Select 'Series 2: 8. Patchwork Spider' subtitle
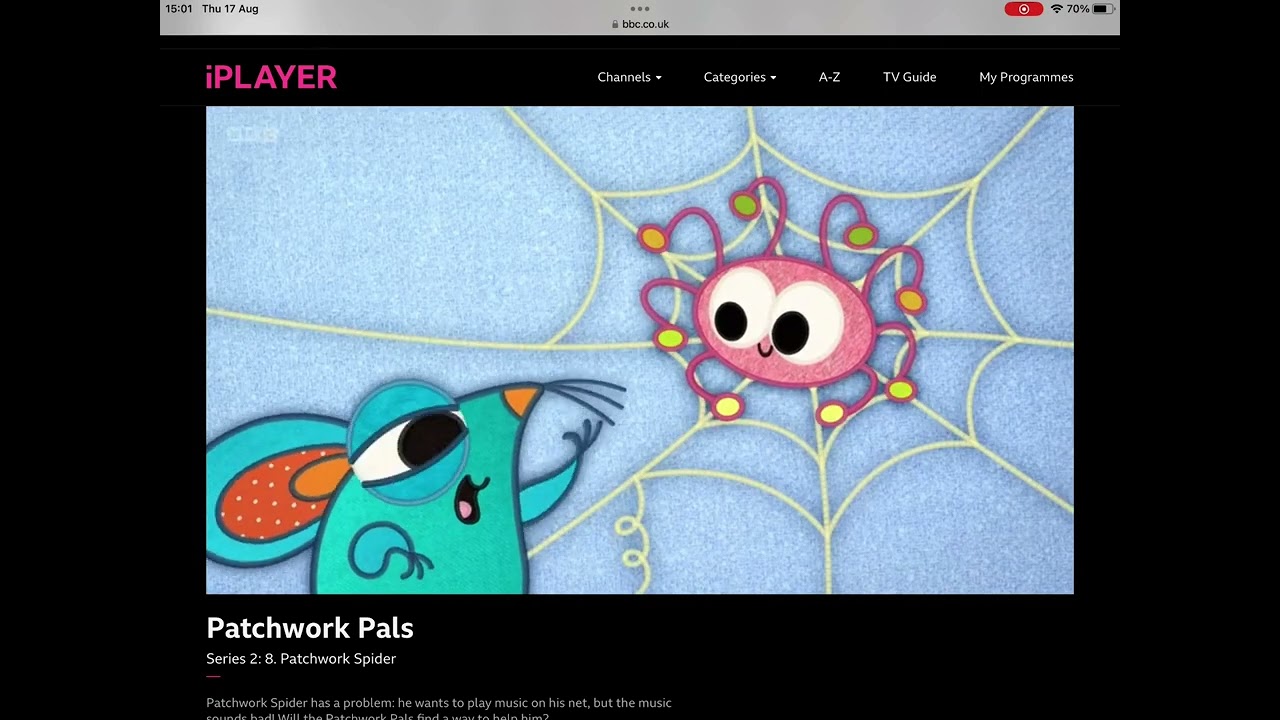Image resolution: width=1280 pixels, height=720 pixels. (x=301, y=658)
